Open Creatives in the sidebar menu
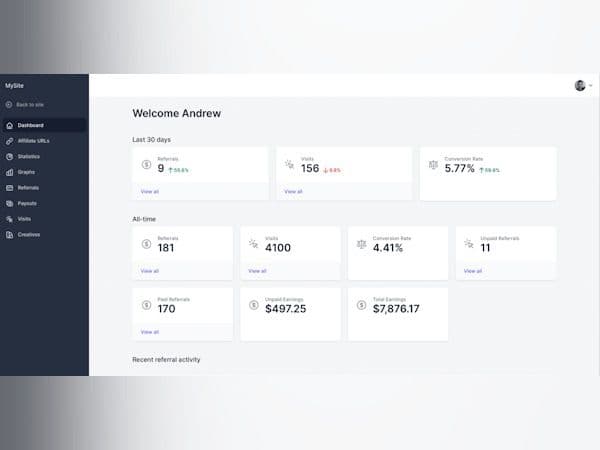 (29, 235)
